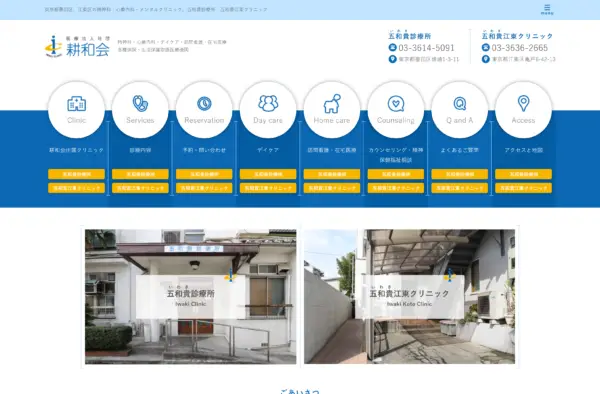Viewport: 600px width, 394px height.
Task: Click map pin icon under 03-3614-5091
Action: [x=392, y=59]
